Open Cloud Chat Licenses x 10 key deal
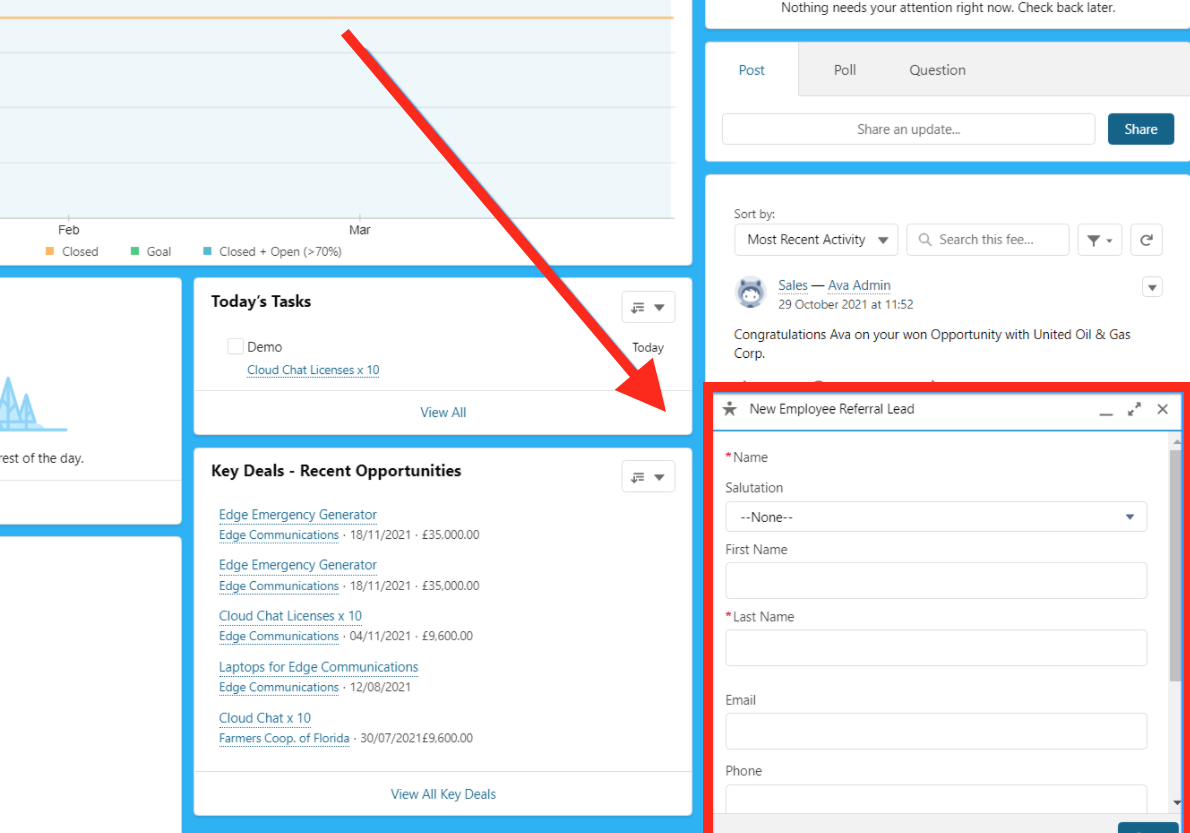This screenshot has width=1190, height=833. click(291, 616)
